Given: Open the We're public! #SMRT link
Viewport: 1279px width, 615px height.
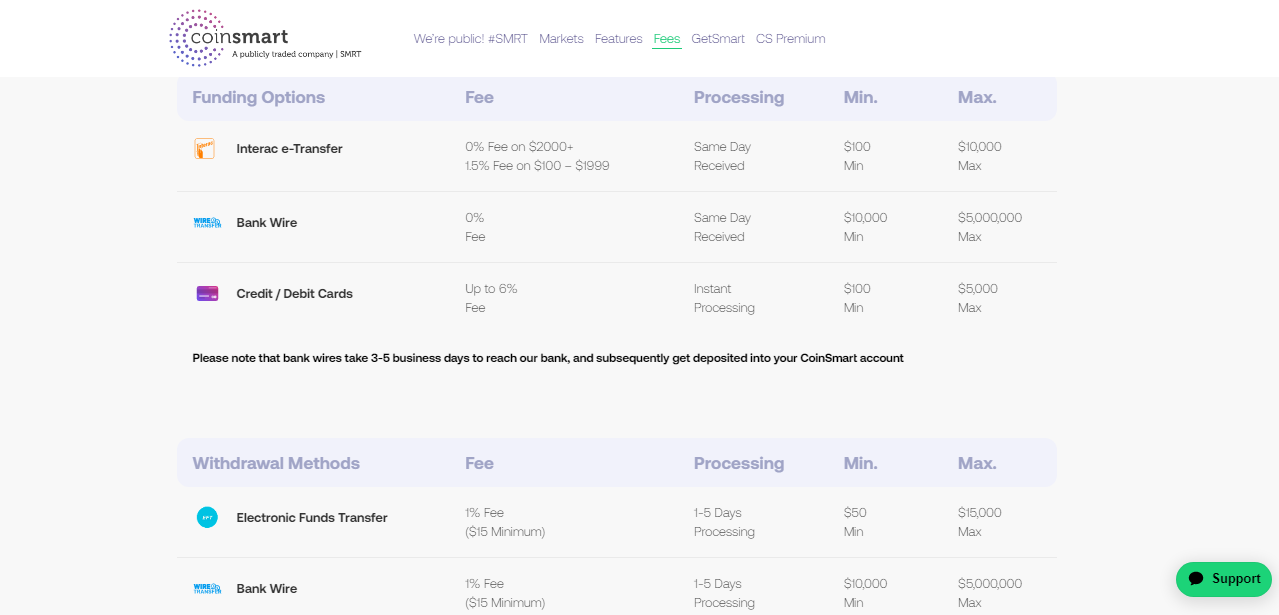Looking at the screenshot, I should (471, 39).
